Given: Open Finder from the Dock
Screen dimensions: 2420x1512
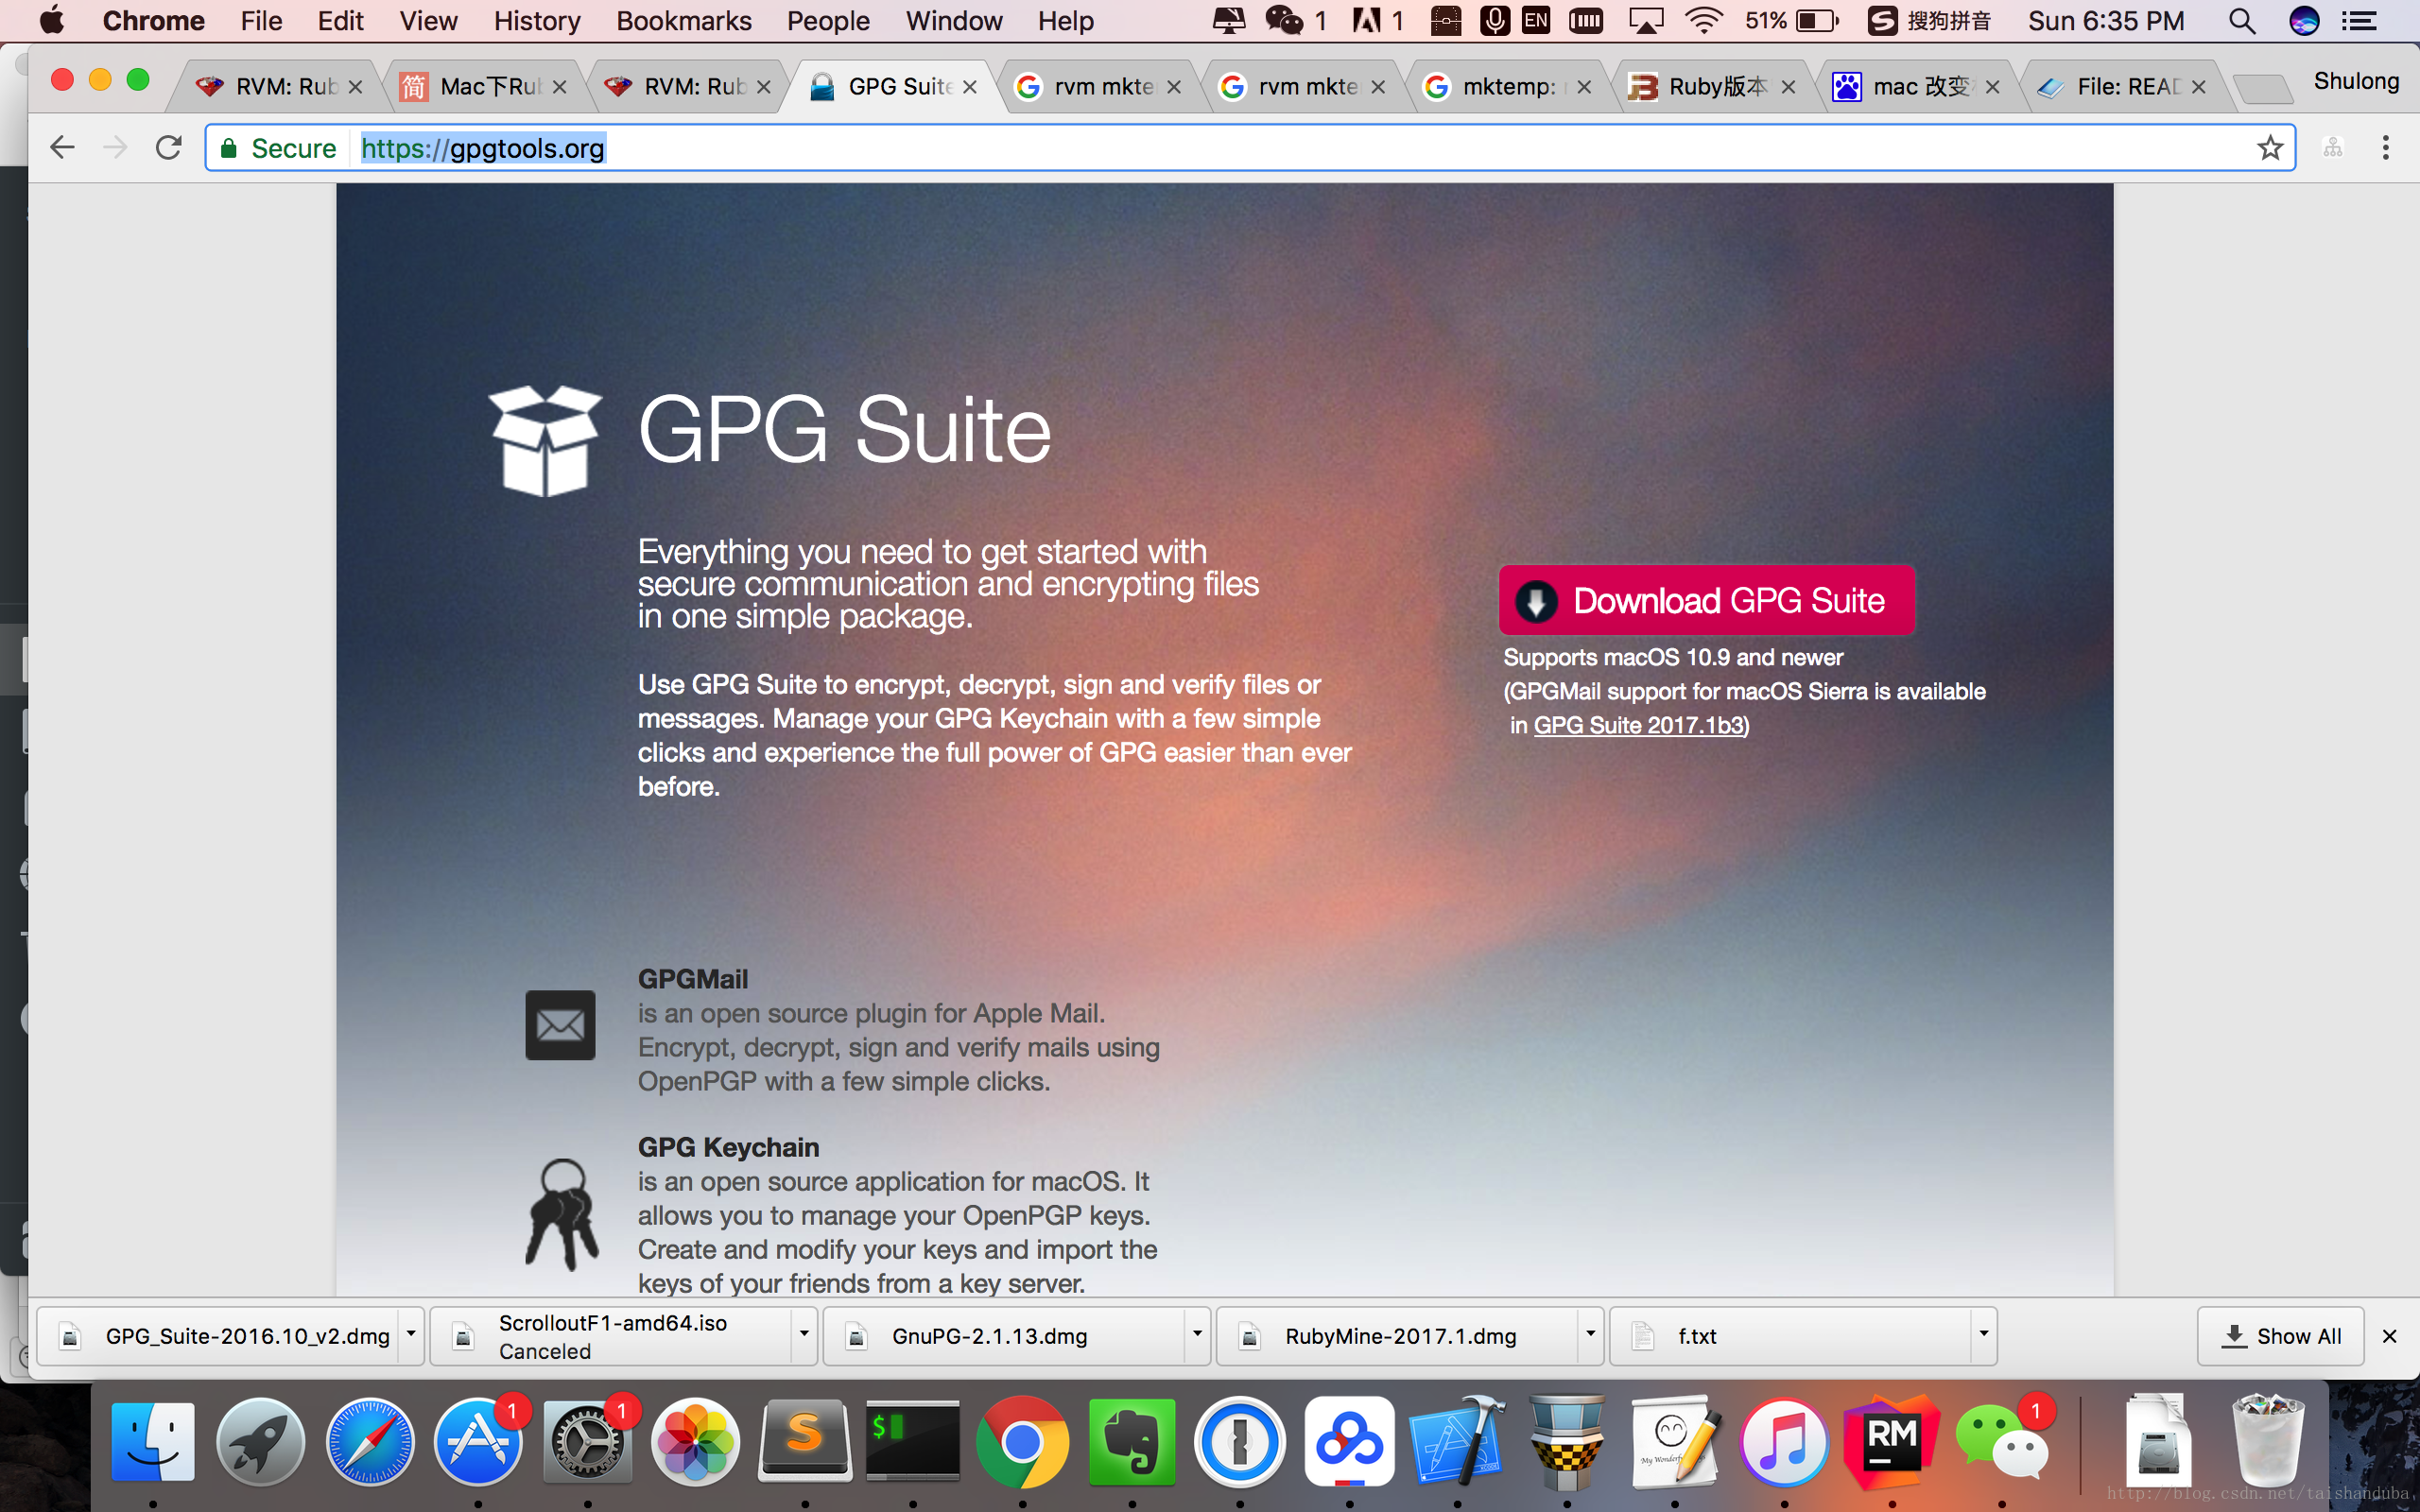Looking at the screenshot, I should [x=152, y=1441].
